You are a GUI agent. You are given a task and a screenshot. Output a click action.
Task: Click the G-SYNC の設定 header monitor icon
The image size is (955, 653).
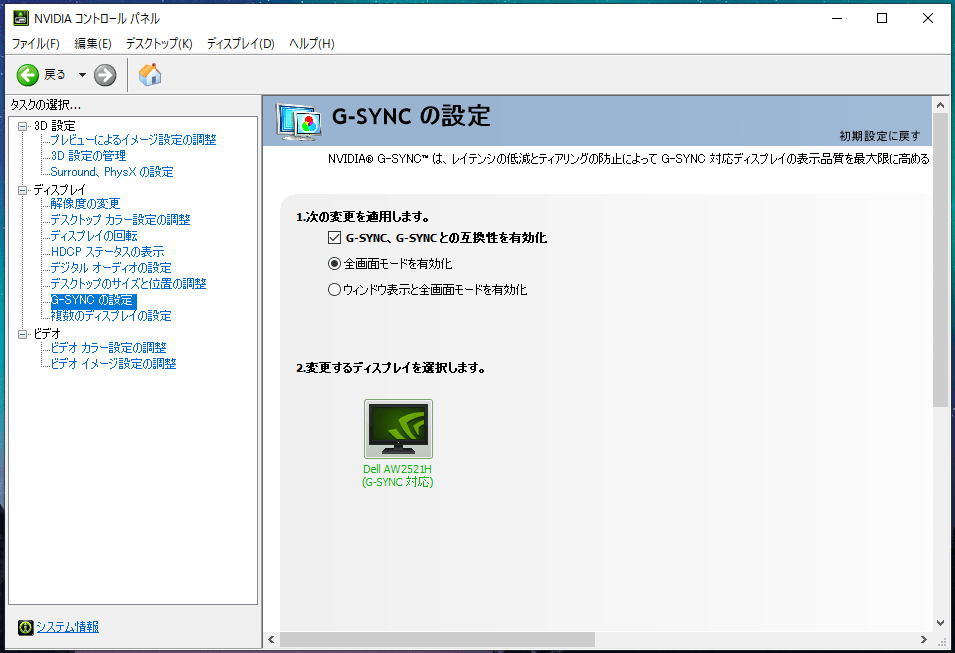point(298,121)
